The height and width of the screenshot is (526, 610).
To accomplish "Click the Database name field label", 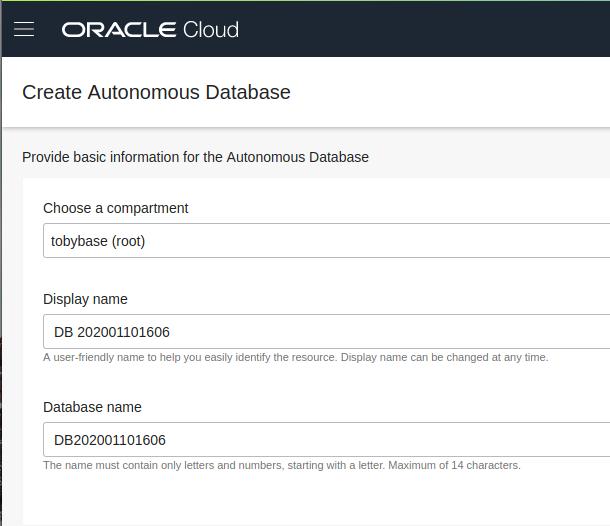I will 92,407.
